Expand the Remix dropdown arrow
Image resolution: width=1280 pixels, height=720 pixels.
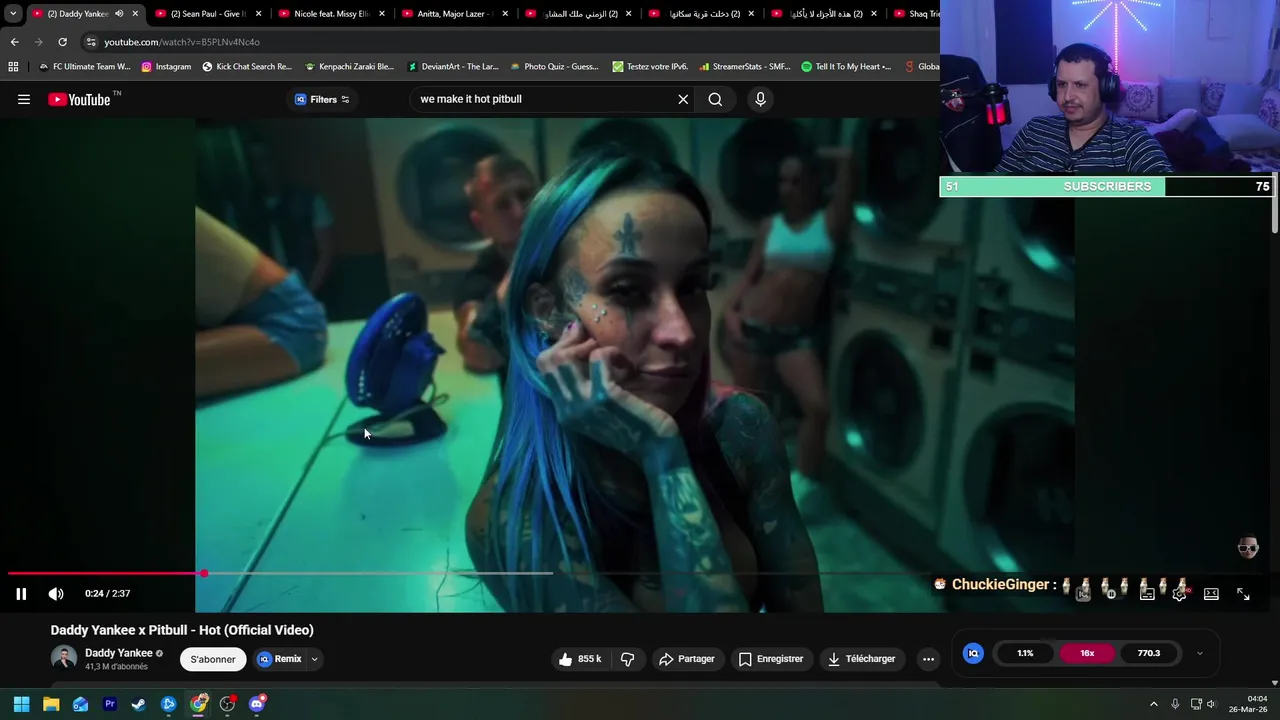(314, 659)
